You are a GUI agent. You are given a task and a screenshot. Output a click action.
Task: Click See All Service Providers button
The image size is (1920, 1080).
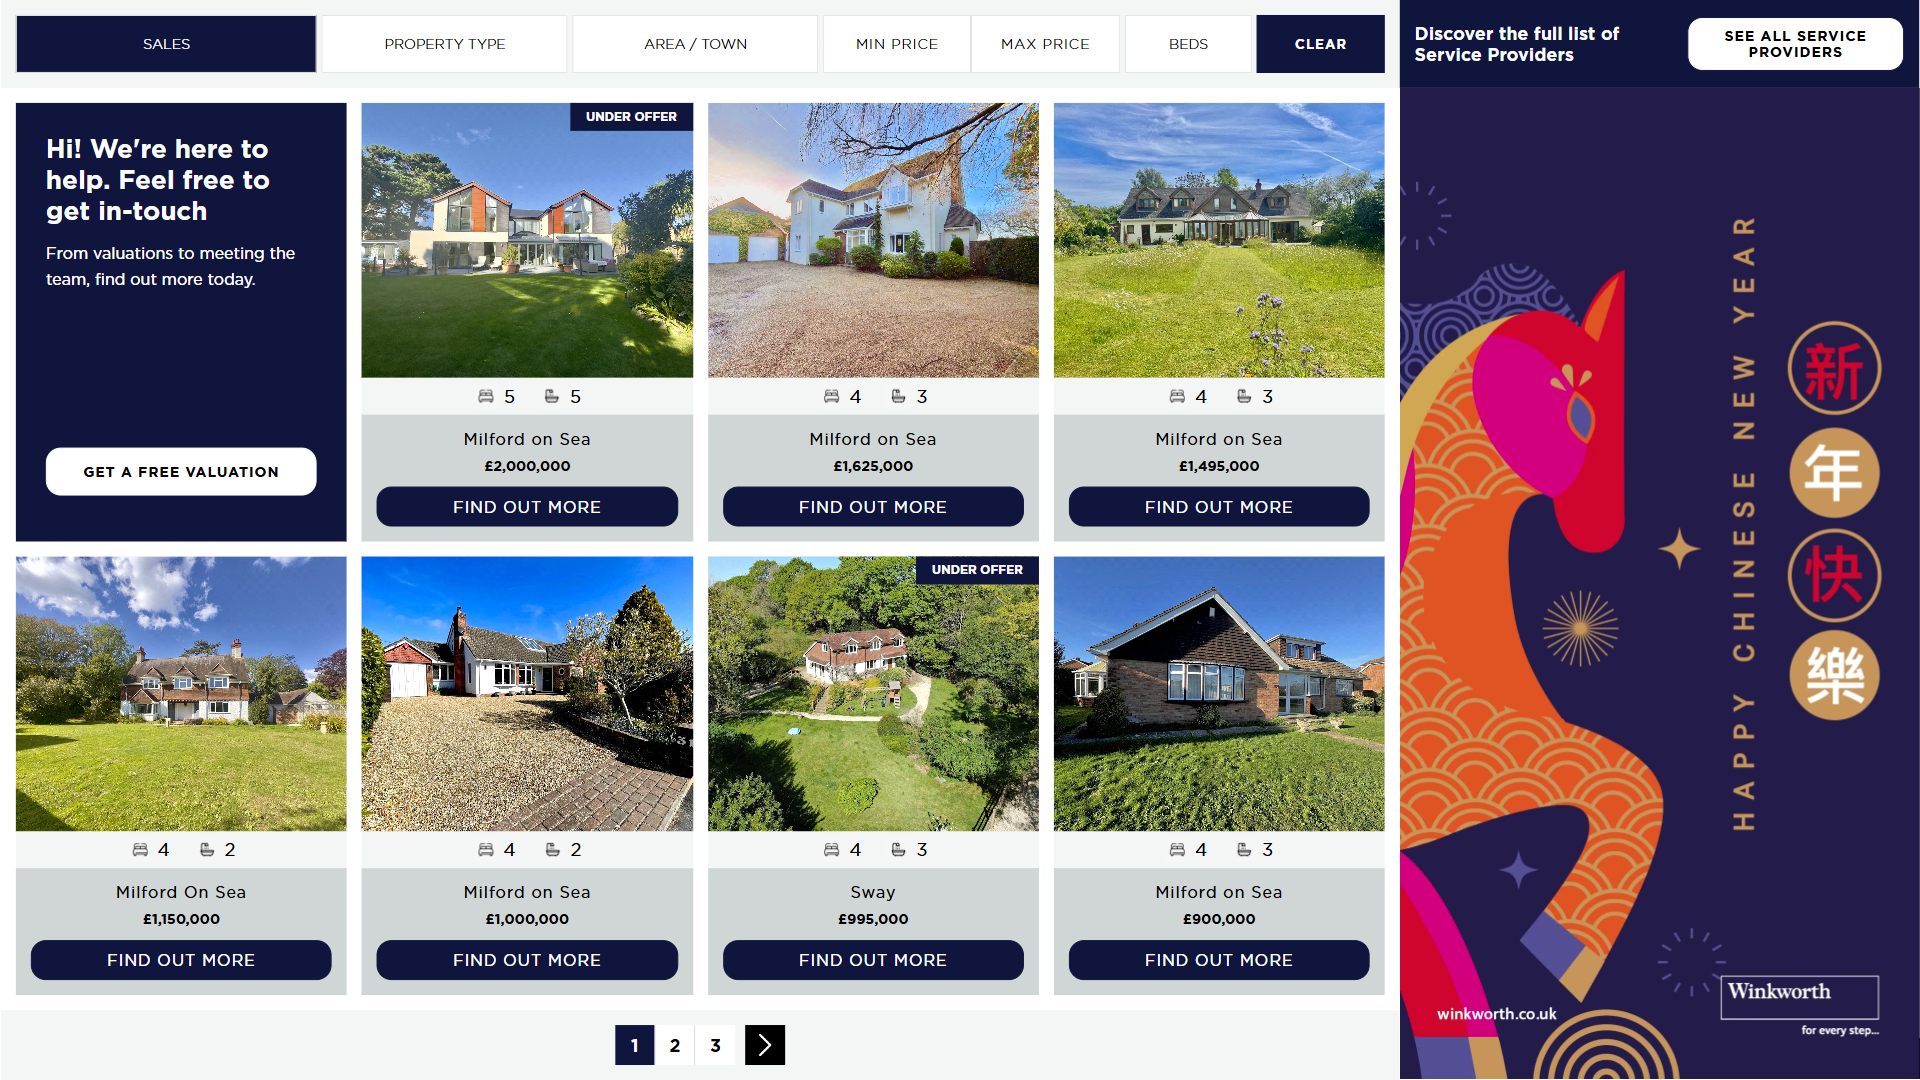tap(1795, 44)
